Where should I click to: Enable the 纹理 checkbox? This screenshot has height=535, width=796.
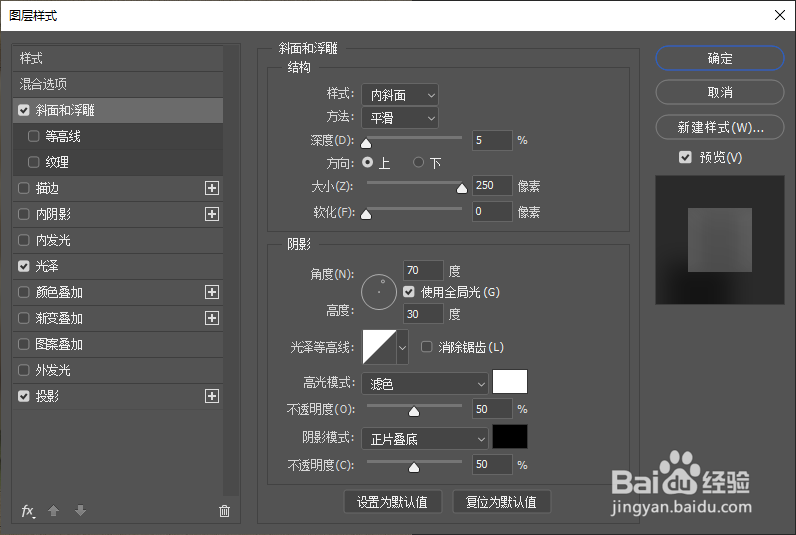[34, 162]
